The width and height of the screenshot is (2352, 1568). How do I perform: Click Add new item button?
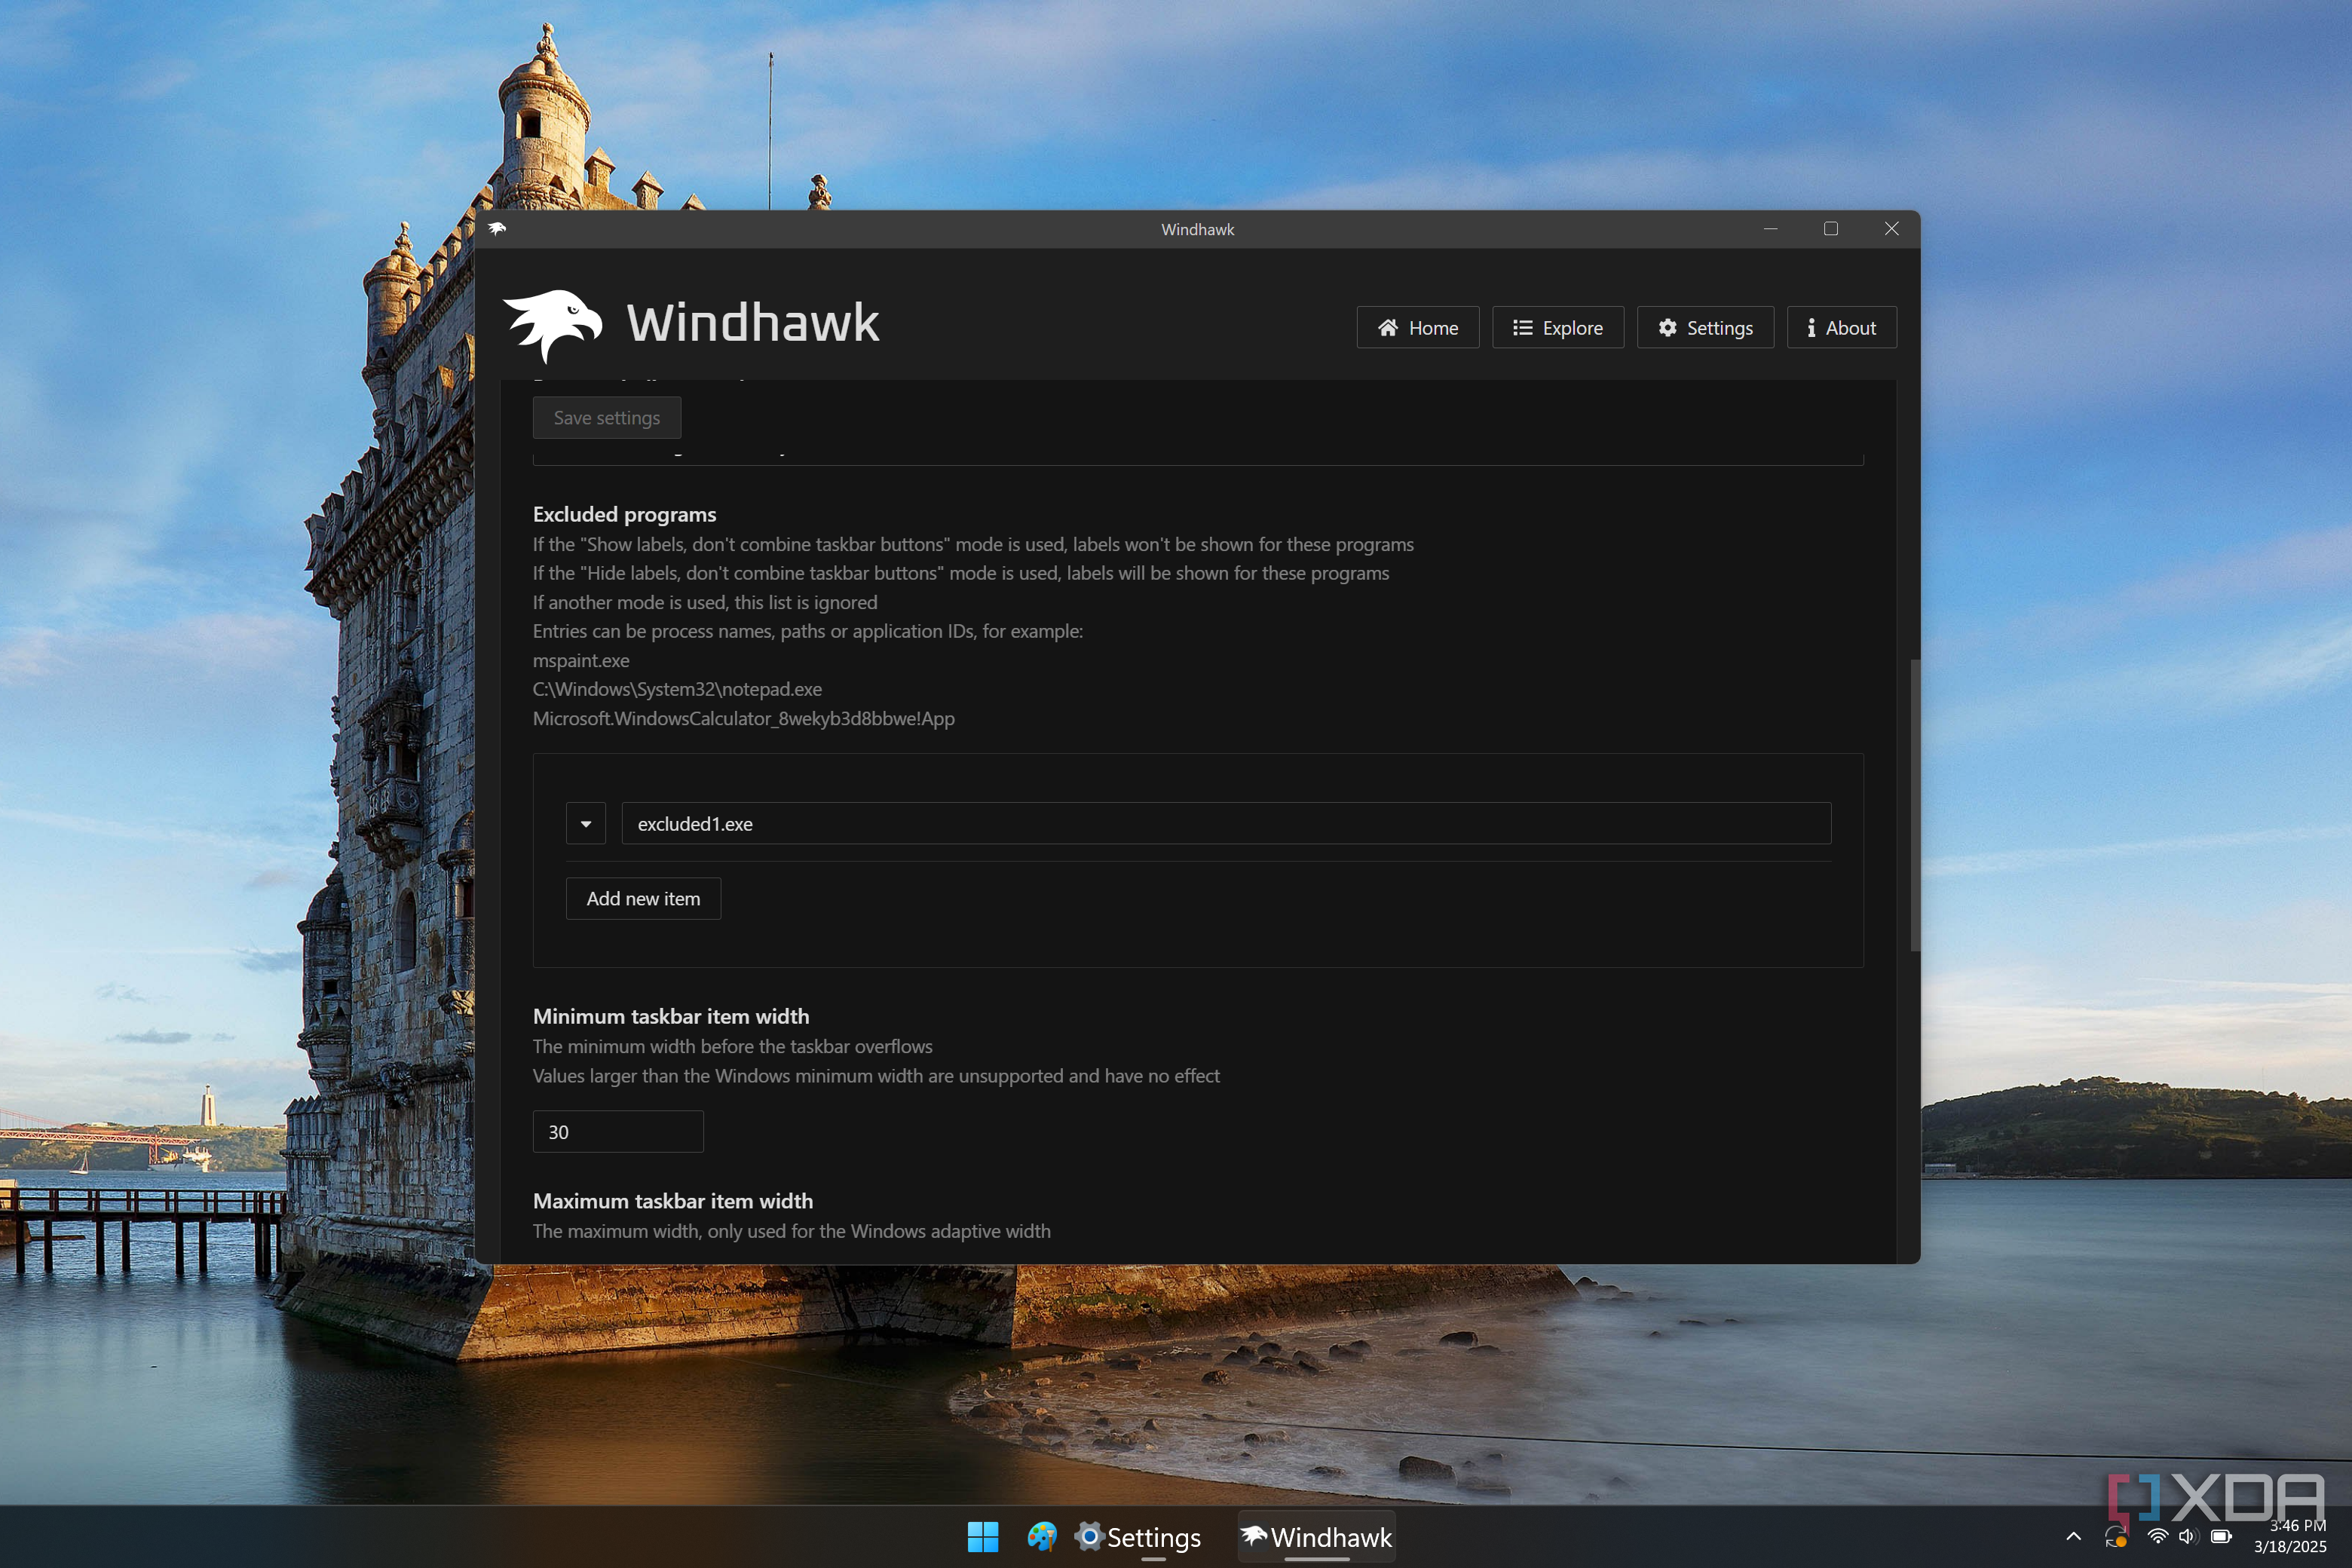point(643,899)
